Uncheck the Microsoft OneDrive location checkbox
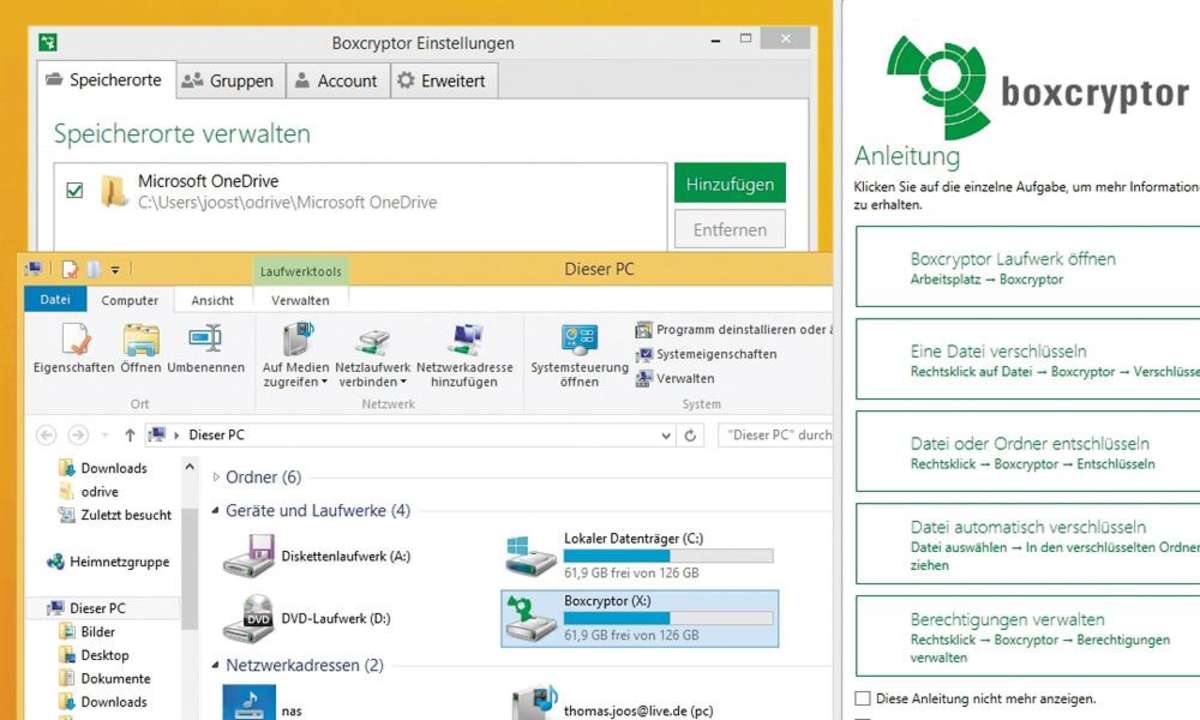Viewport: 1200px width, 720px height. 74,190
